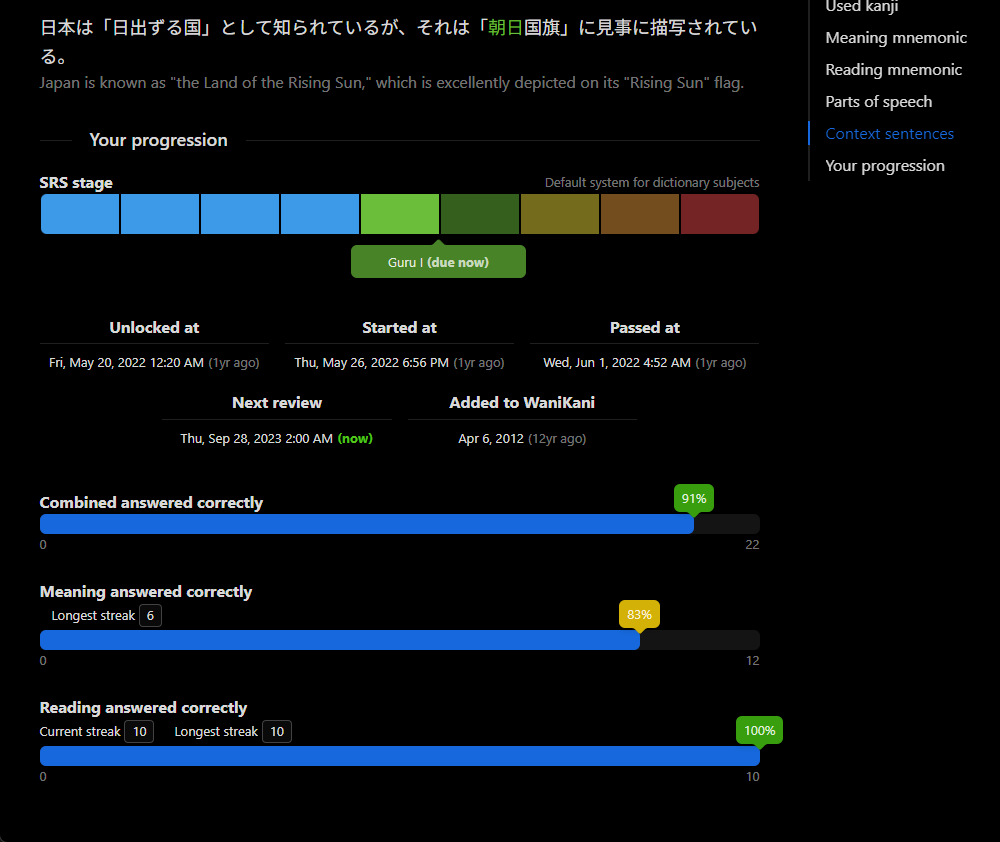Click the Guru I (due now) tooltip
The image size is (1000, 842).
[x=438, y=262]
